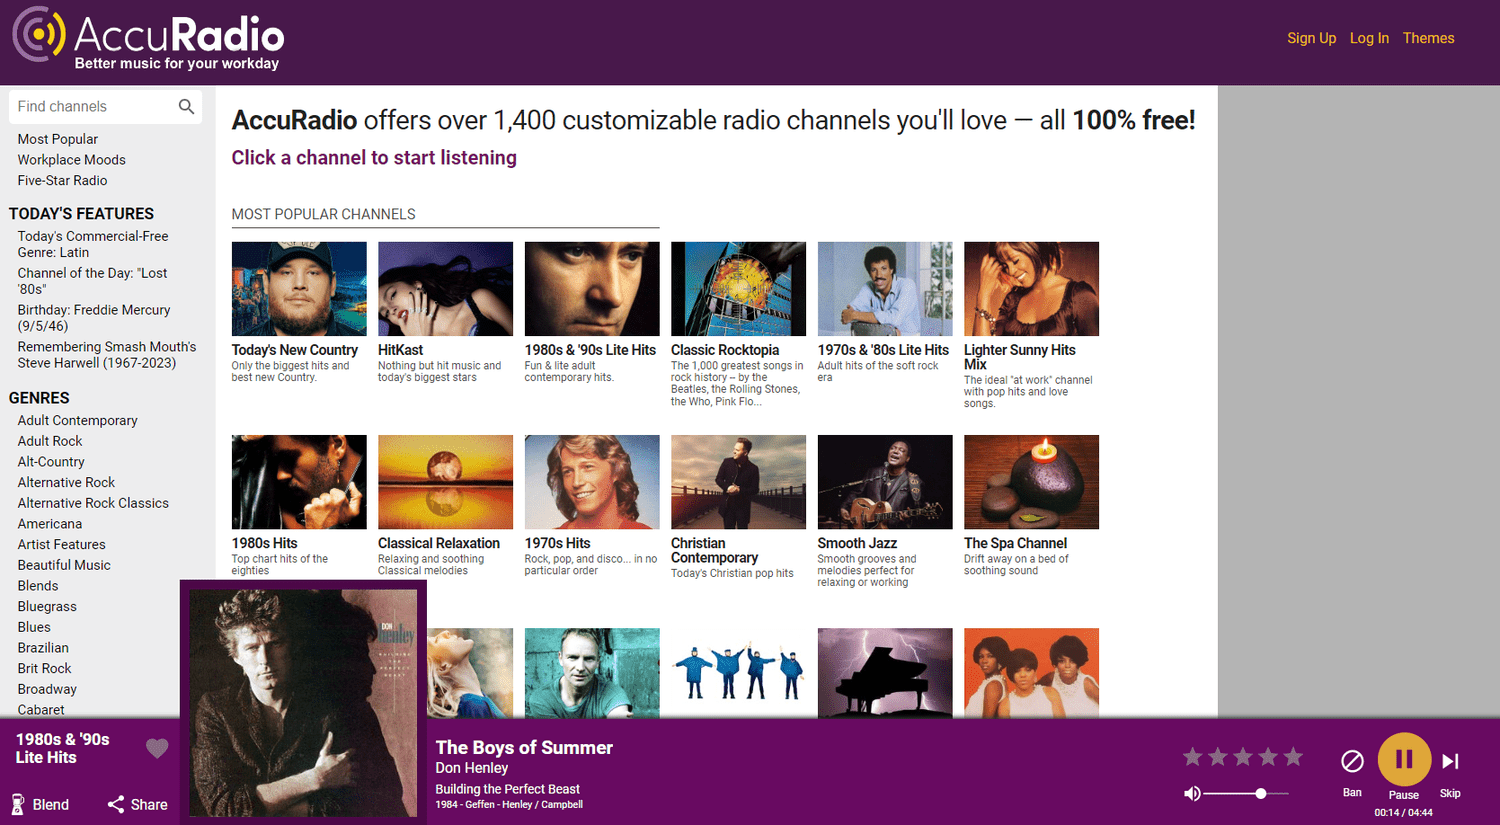
Task: Ban this song with Ban icon
Action: pyautogui.click(x=1352, y=762)
